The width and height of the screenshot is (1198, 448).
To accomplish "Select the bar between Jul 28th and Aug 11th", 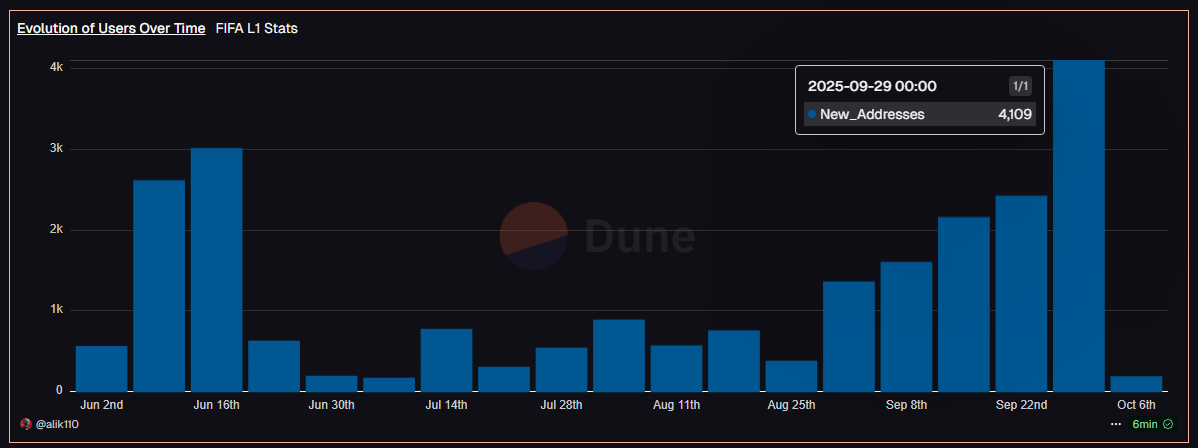I will click(x=619, y=355).
